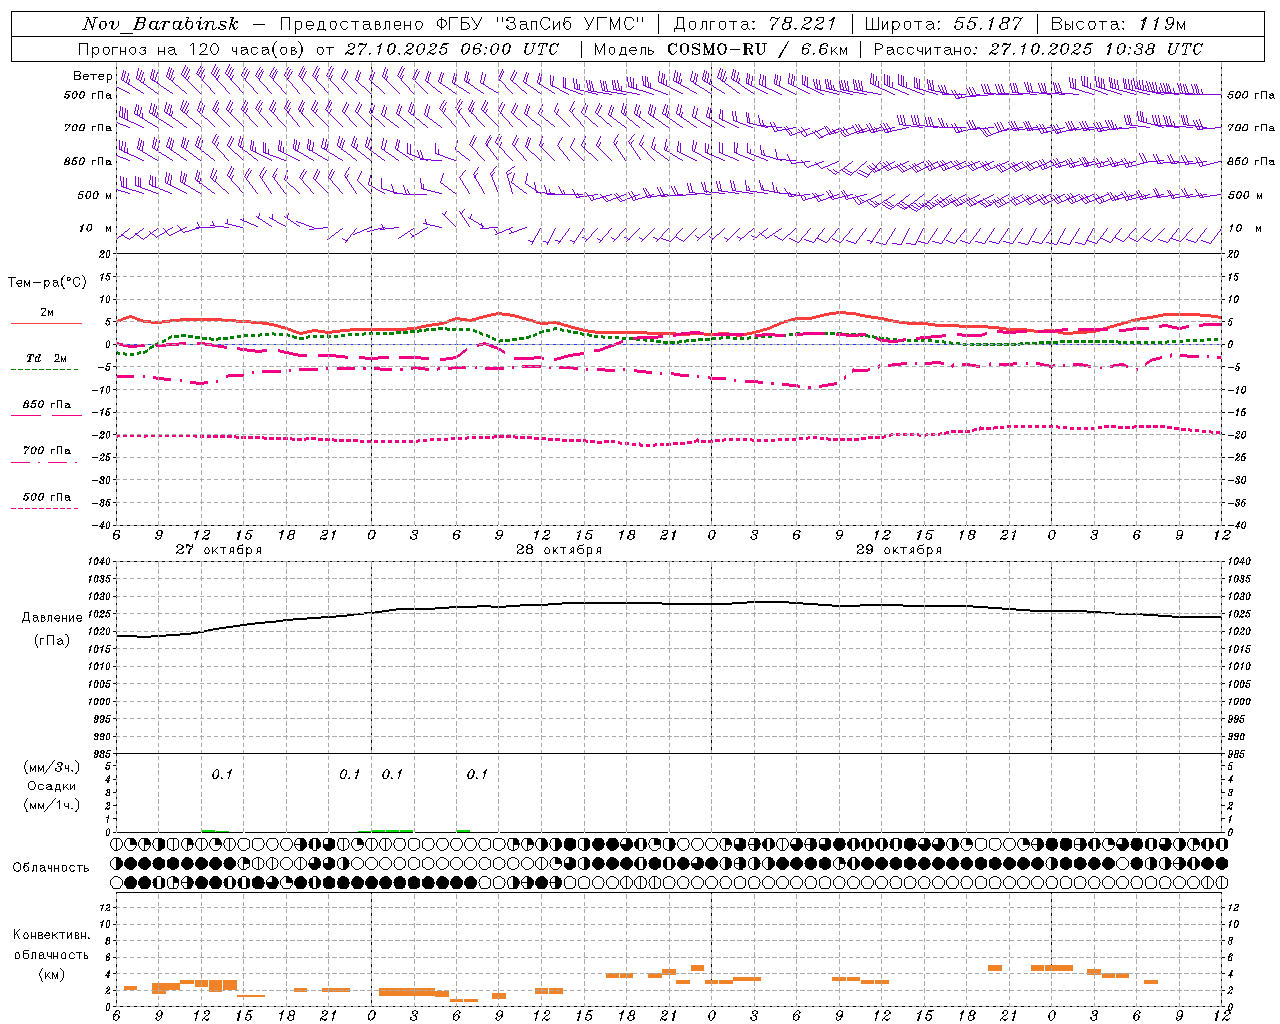Click the '500 гПа' dotted temperature legend entry

[x=47, y=497]
